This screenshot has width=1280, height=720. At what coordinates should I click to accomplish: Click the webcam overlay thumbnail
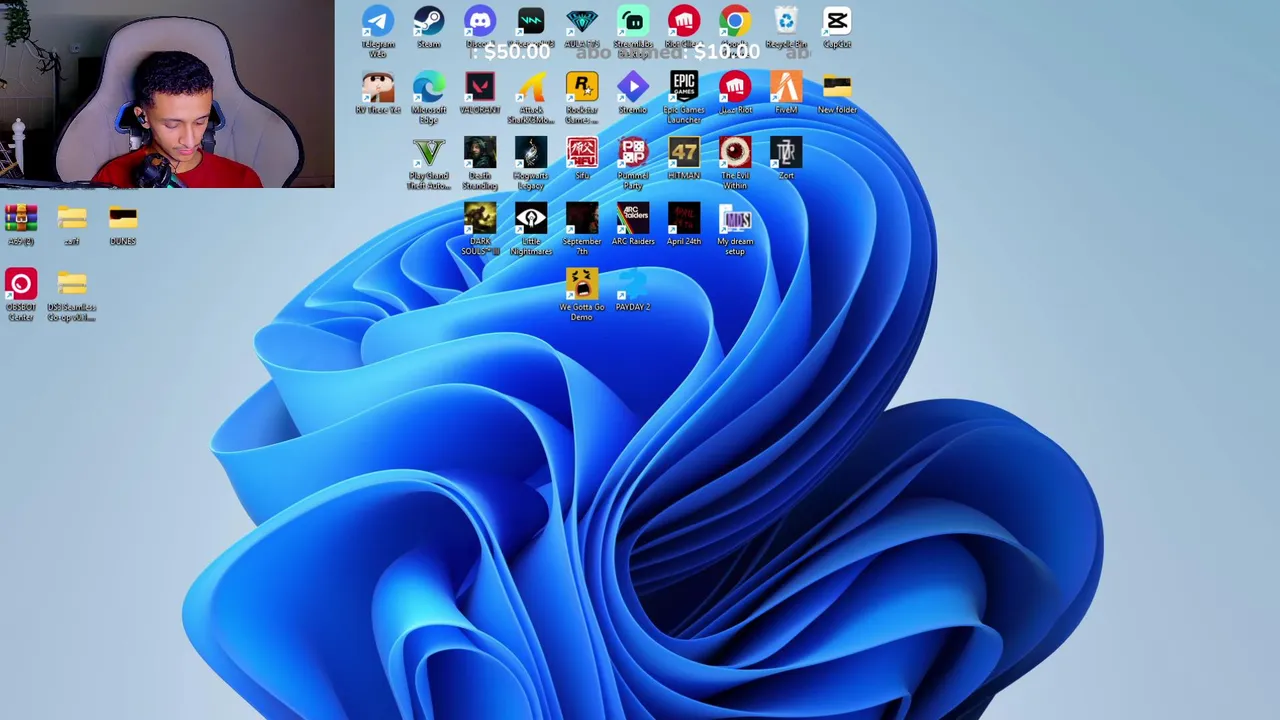(x=167, y=94)
